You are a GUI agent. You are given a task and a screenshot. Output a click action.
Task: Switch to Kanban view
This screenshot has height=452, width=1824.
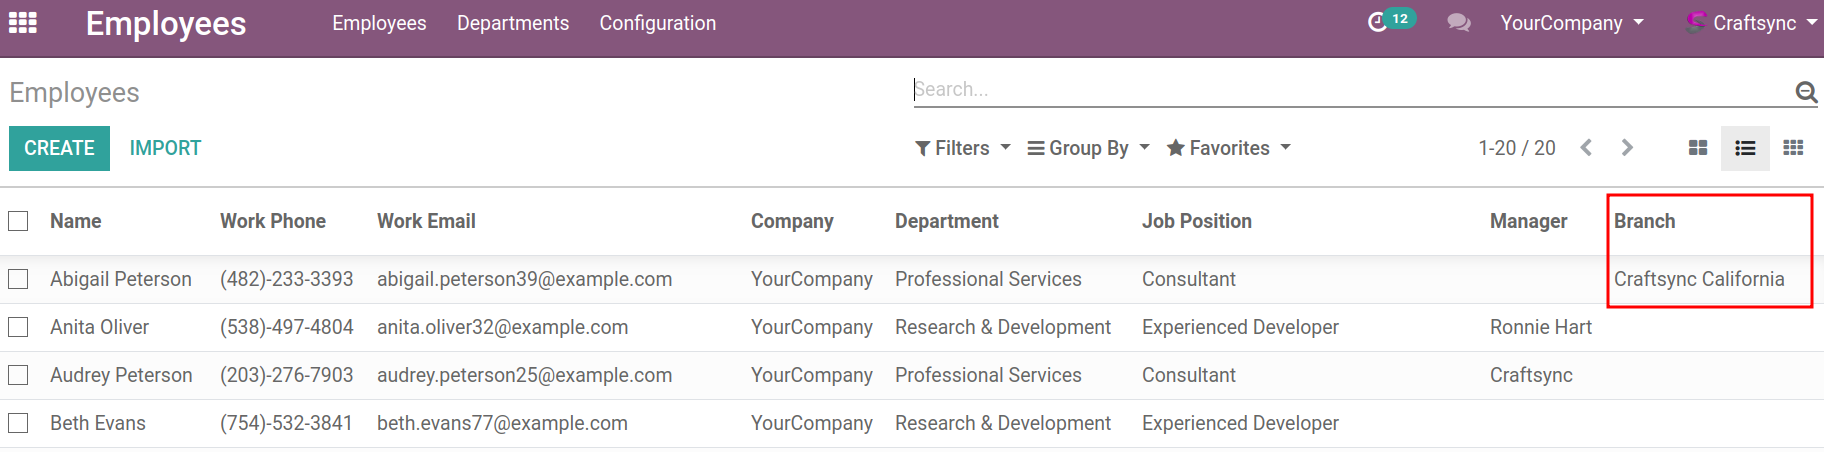pyautogui.click(x=1697, y=148)
